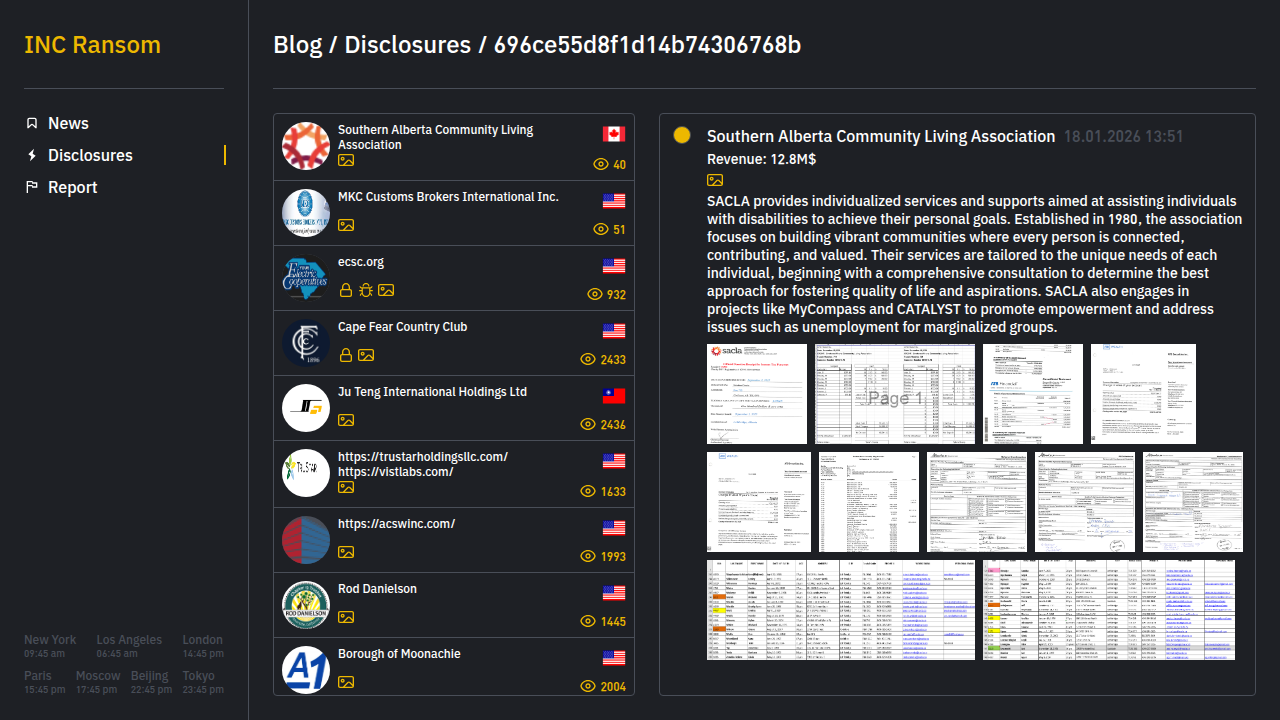Click the image icon below Revenue in detail panel
Viewport: 1280px width, 720px height.
click(x=715, y=180)
